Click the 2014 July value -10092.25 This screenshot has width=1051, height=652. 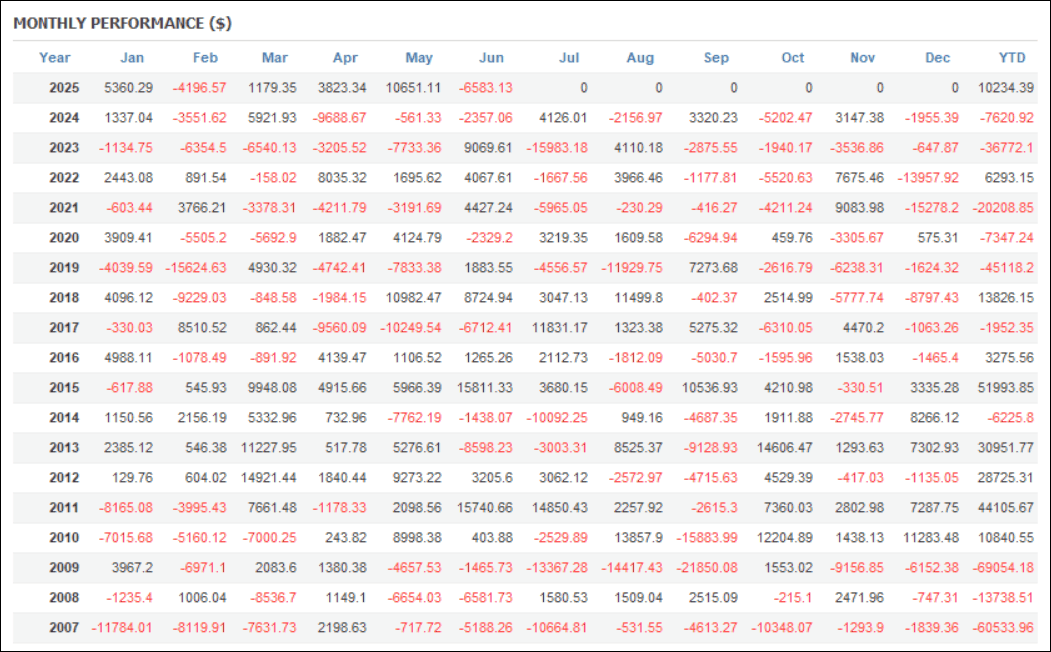pyautogui.click(x=557, y=417)
